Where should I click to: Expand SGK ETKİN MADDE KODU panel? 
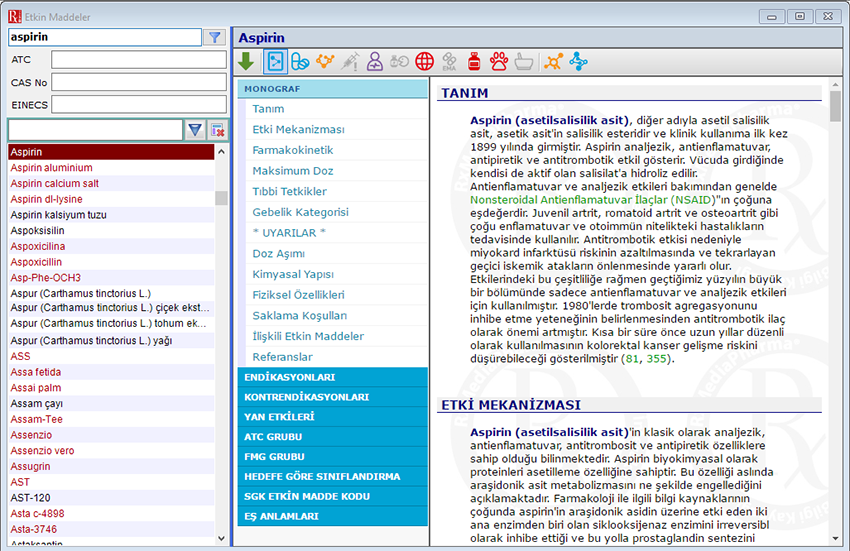pyautogui.click(x=332, y=496)
